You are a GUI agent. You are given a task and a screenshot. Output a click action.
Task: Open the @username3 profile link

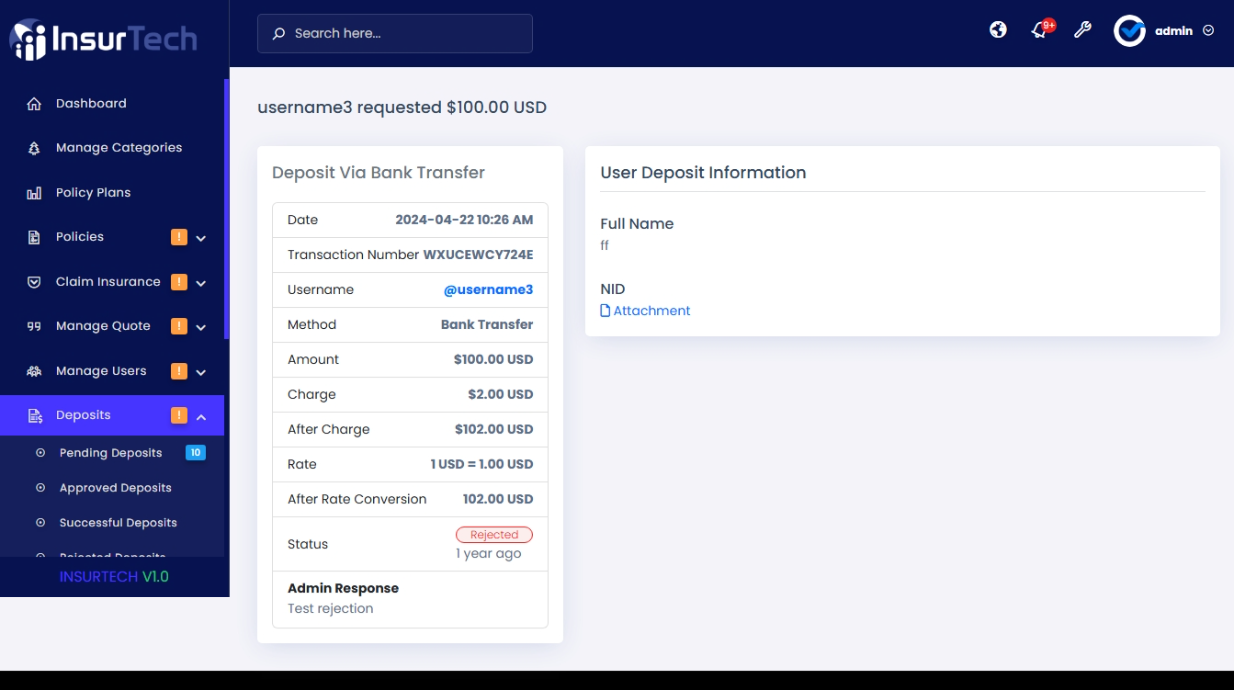488,290
